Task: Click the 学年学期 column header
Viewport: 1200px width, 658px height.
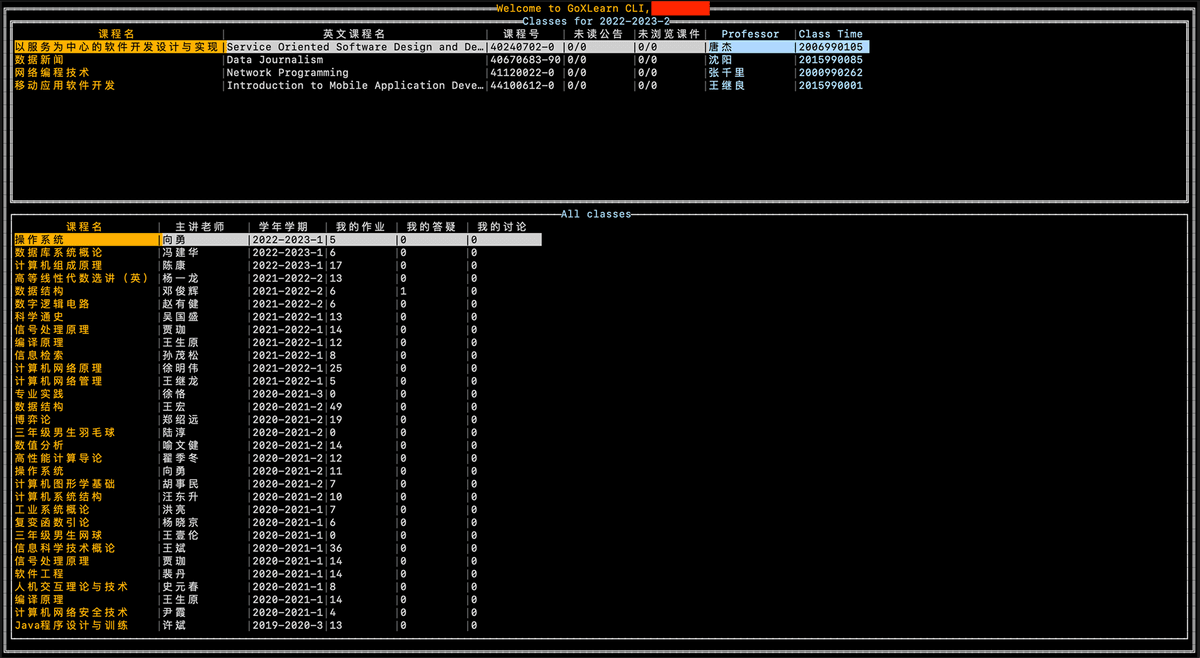Action: pyautogui.click(x=283, y=227)
